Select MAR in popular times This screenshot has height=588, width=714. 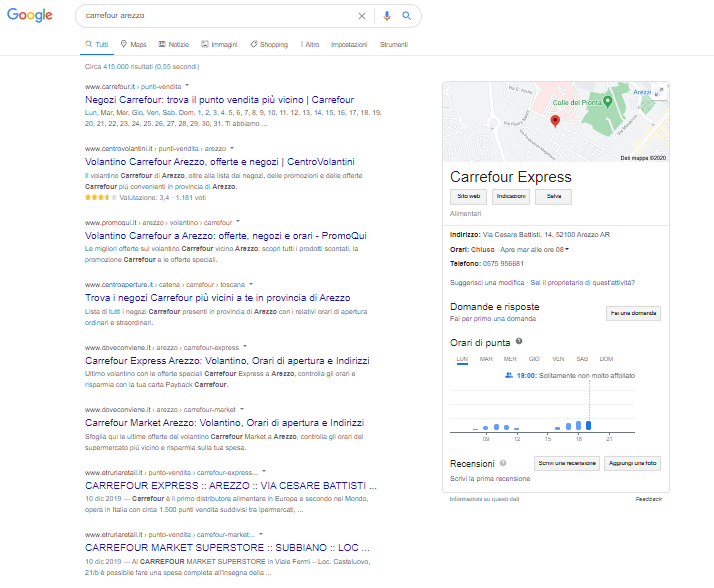pos(486,359)
